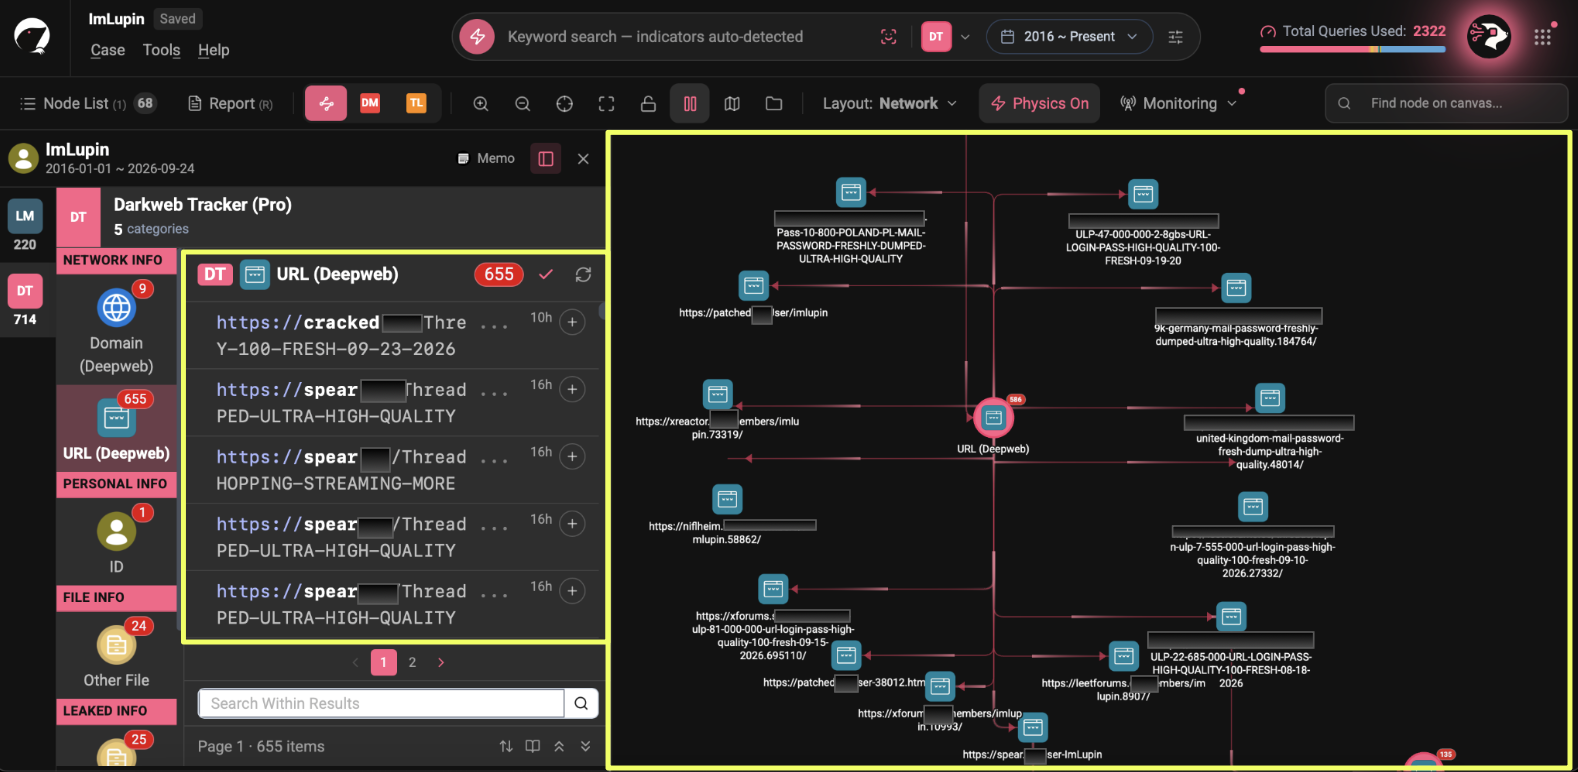Expand the 2016 ~ Present date dropdown
Image resolution: width=1578 pixels, height=772 pixels.
click(x=1070, y=37)
